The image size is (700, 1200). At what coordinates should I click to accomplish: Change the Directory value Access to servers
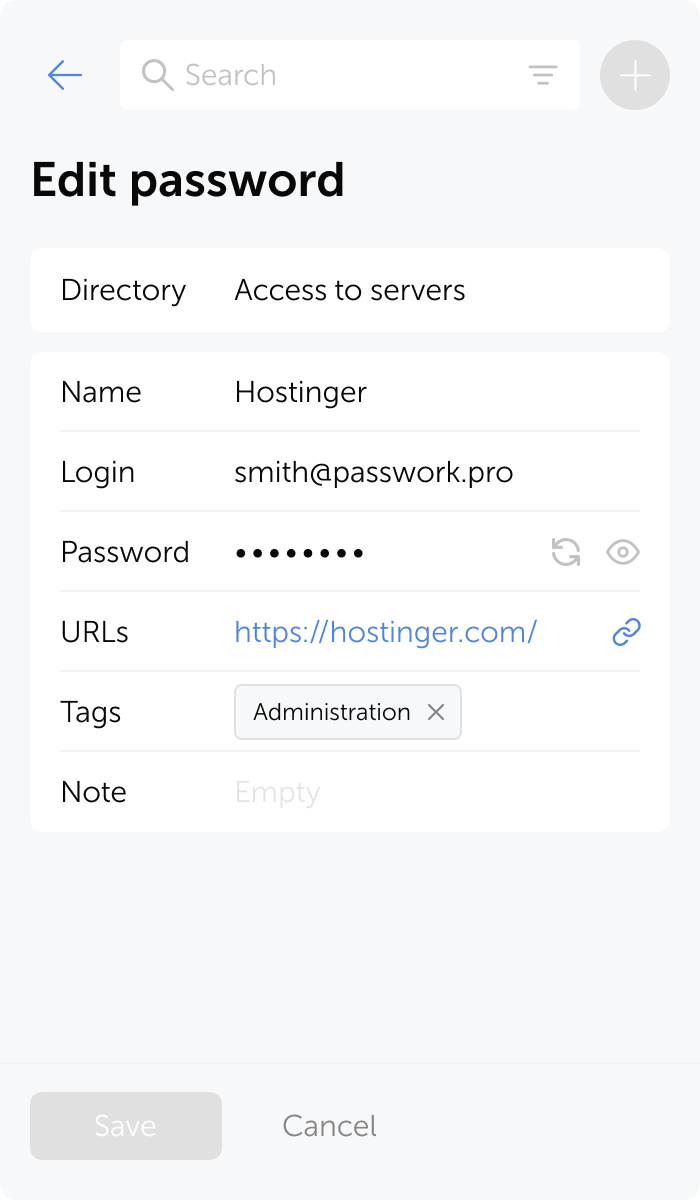(x=350, y=290)
